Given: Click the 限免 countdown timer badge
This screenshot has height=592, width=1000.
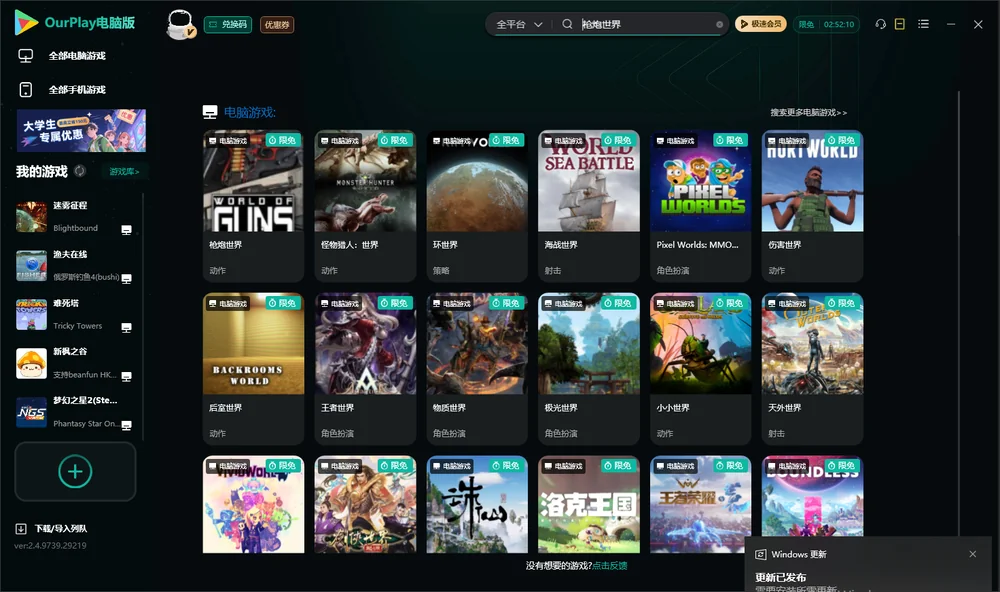Looking at the screenshot, I should tap(826, 24).
